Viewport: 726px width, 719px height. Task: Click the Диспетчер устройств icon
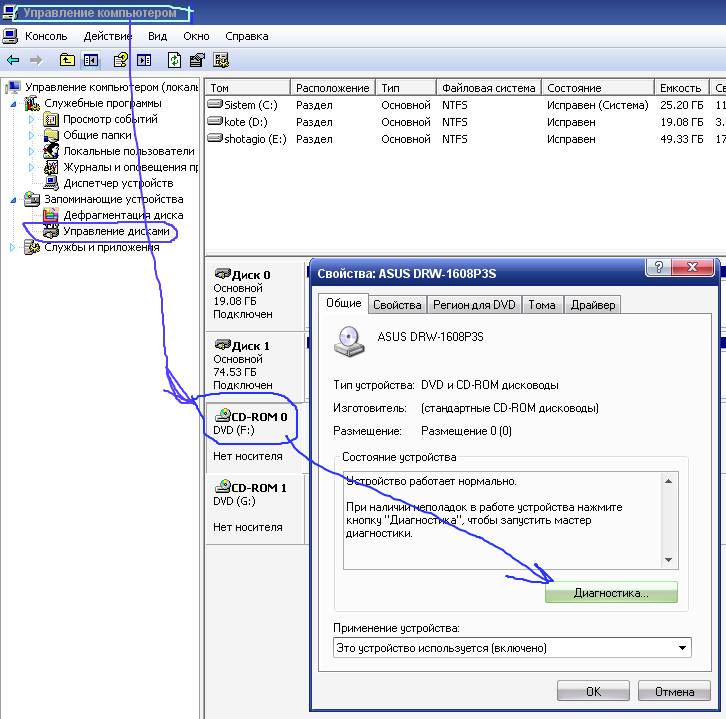(51, 183)
